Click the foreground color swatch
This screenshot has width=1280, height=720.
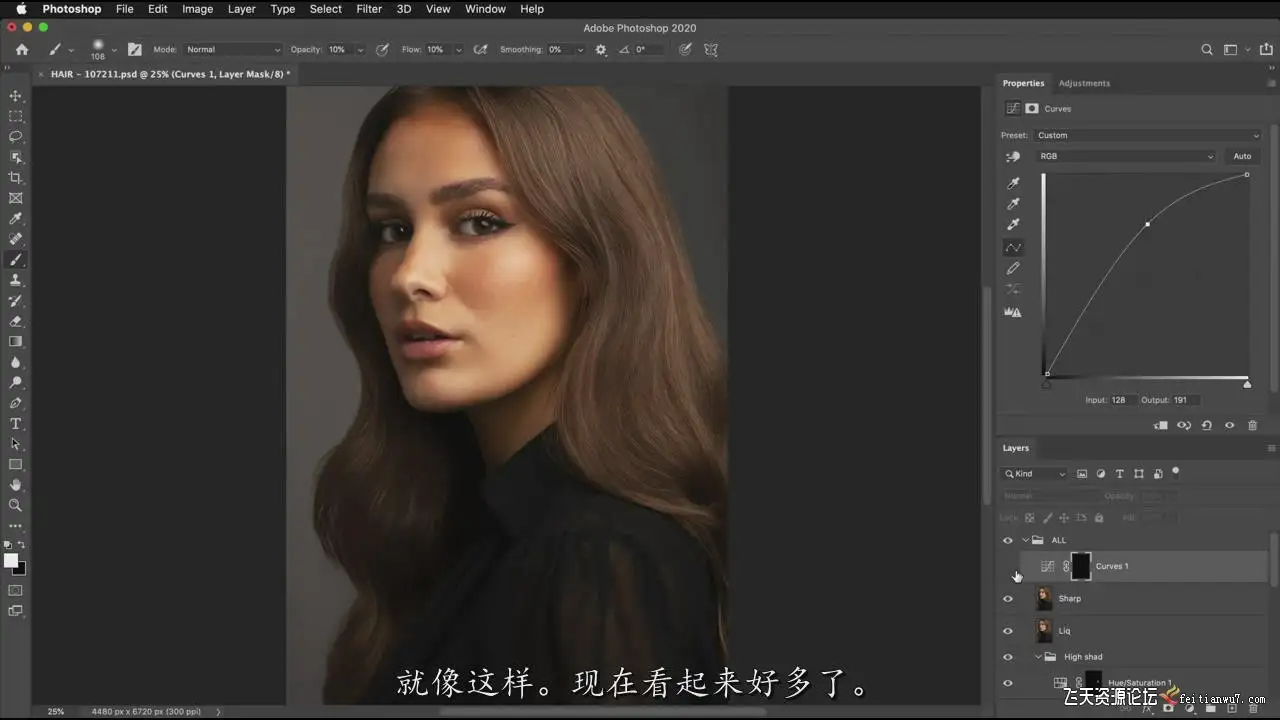(11, 561)
